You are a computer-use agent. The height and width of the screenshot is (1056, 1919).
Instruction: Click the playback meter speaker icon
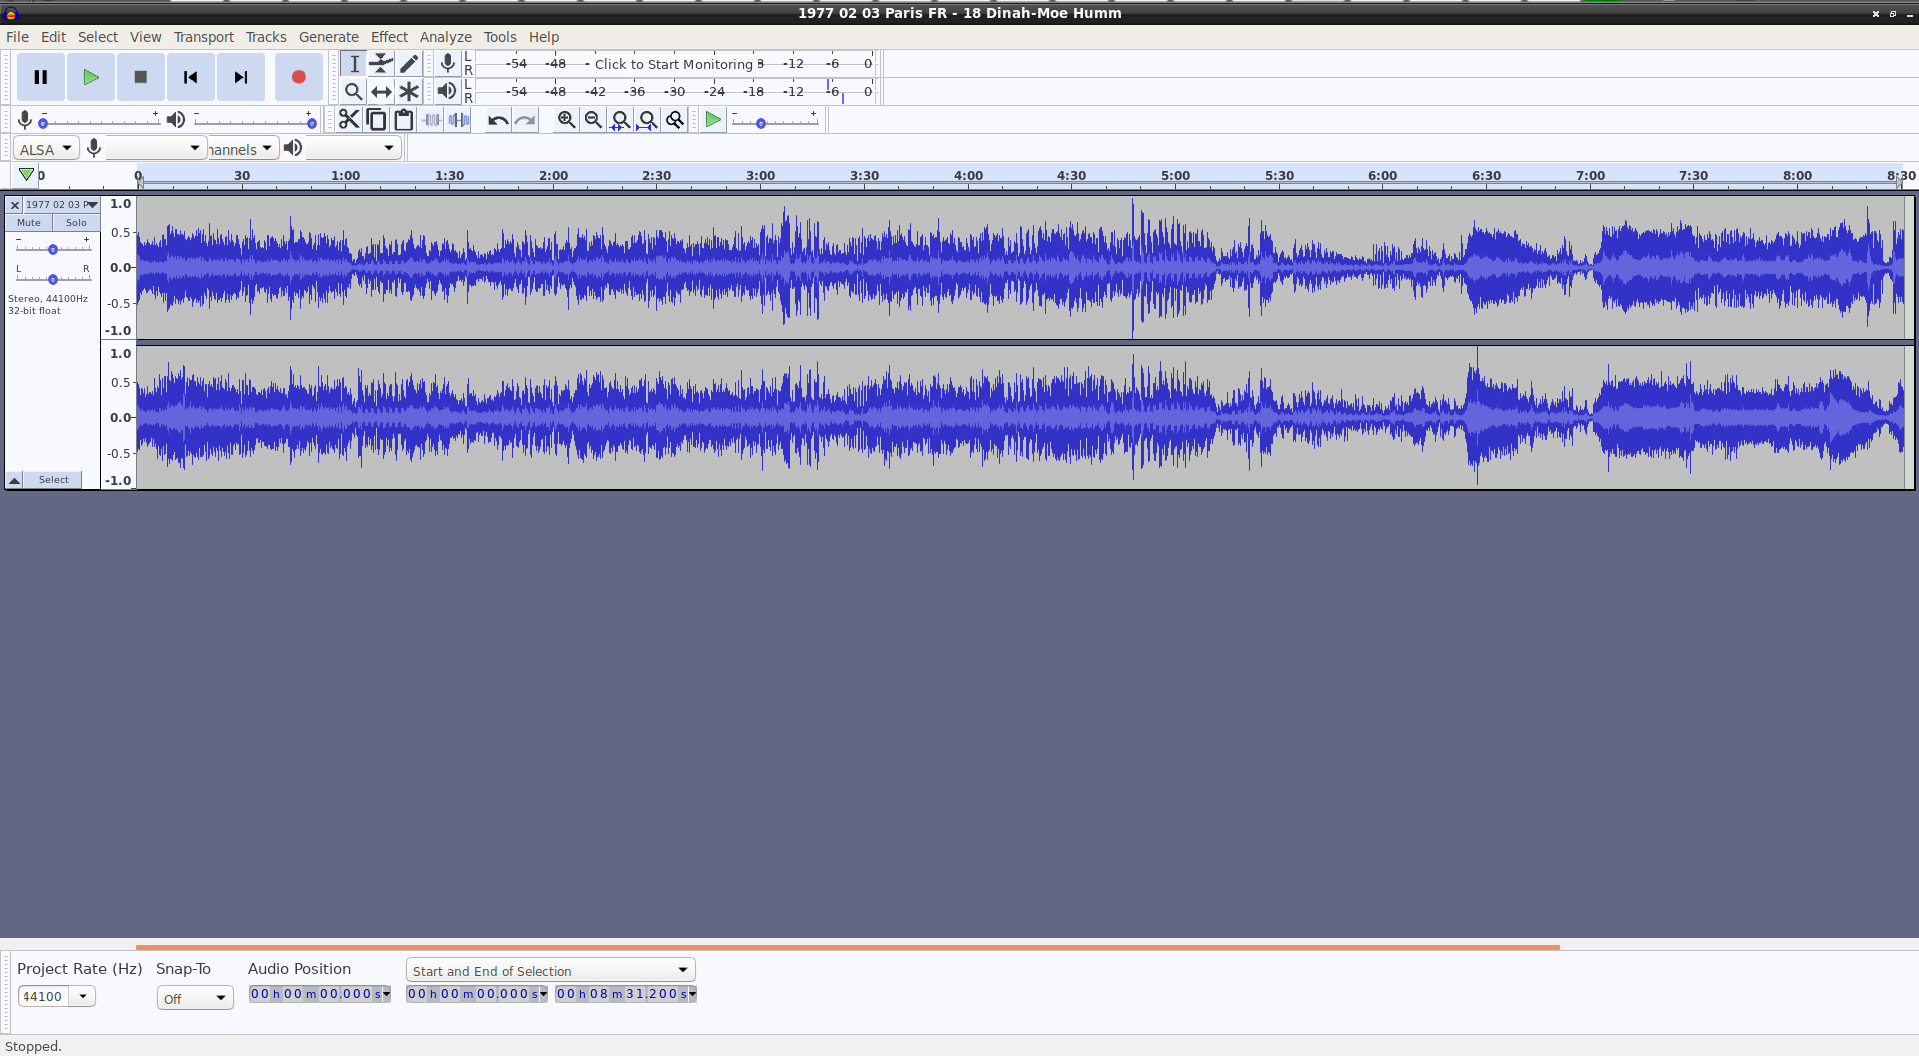[x=447, y=91]
